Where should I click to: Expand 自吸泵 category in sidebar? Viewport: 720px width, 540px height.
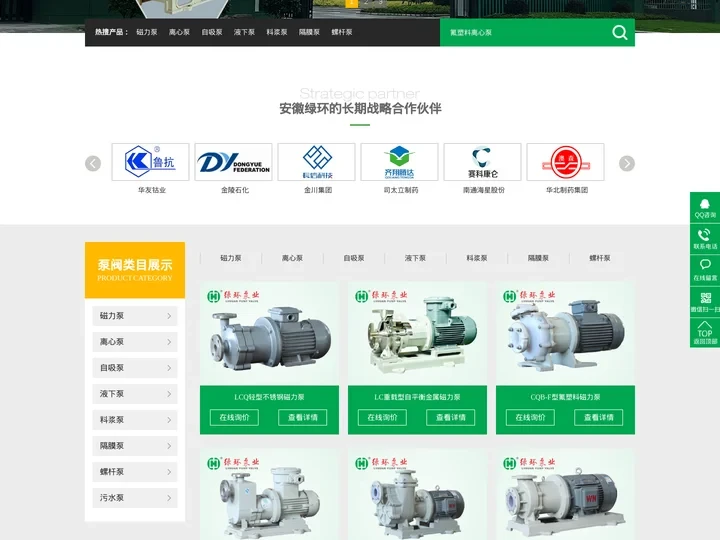(135, 368)
